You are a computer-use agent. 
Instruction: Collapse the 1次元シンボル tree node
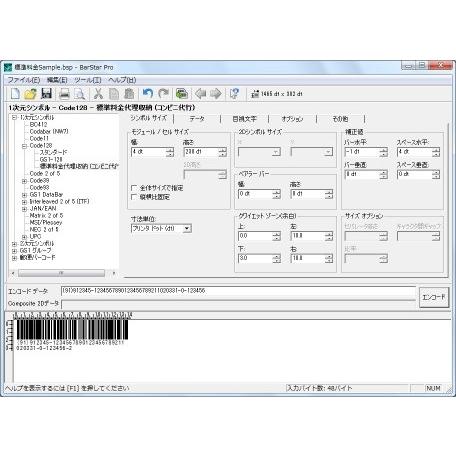(x=14, y=117)
